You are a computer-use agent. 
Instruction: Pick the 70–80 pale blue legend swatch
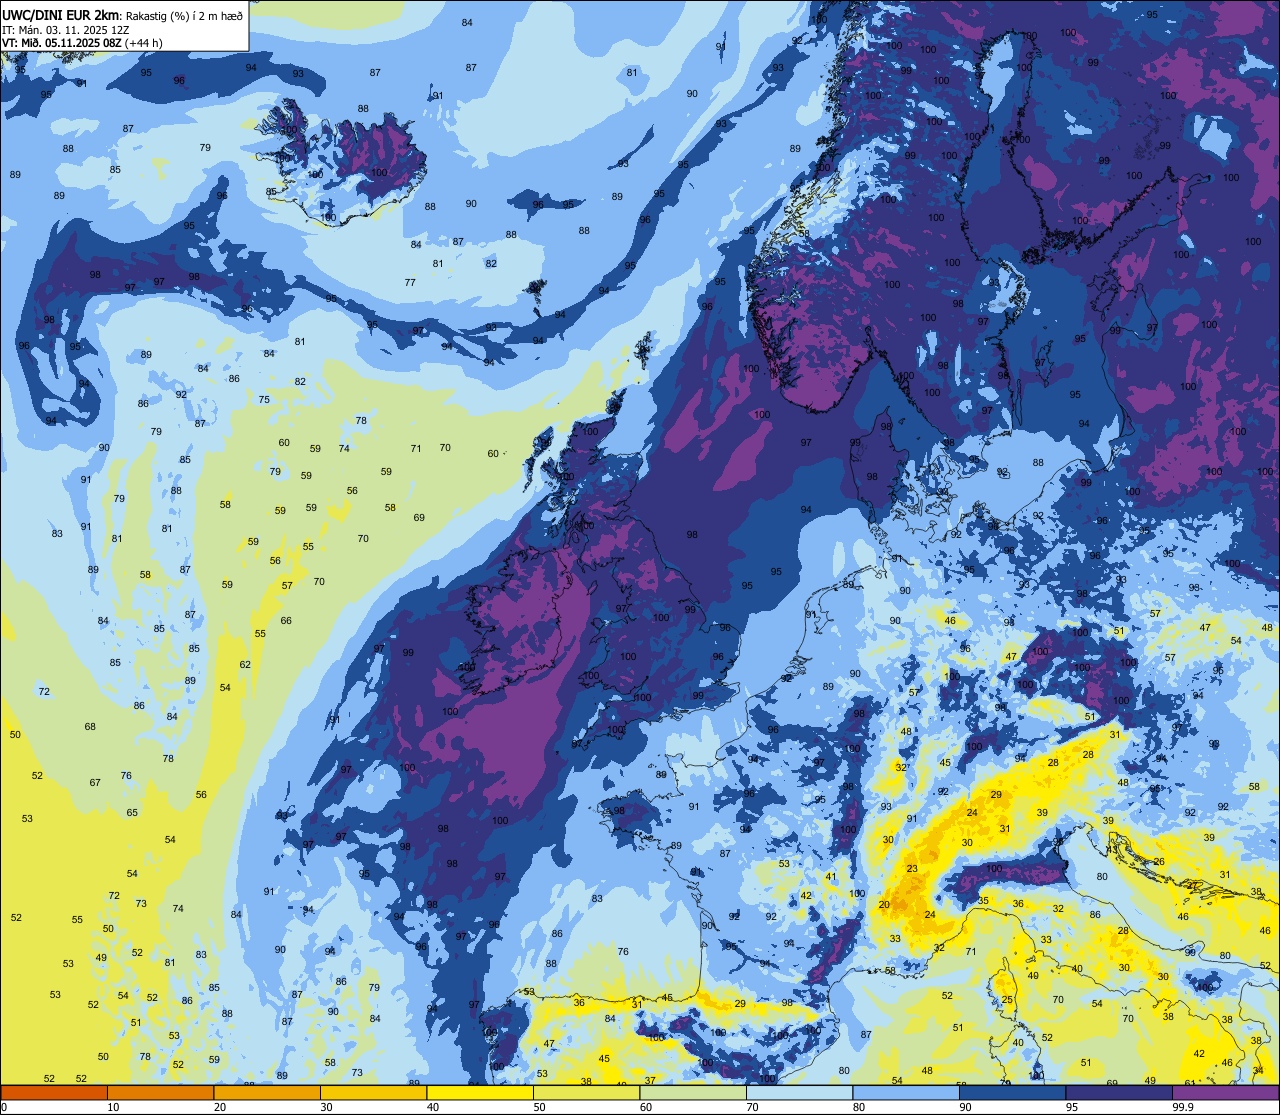click(799, 1092)
